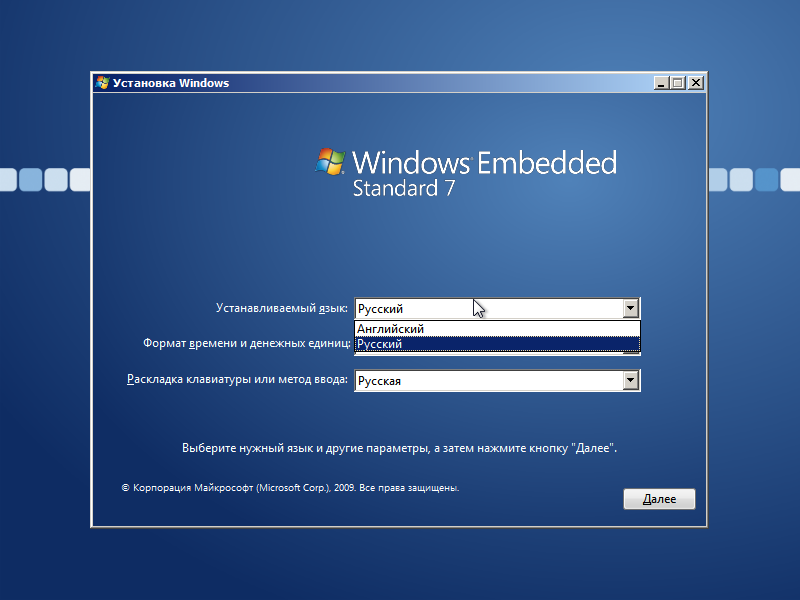Click the Microsoft copyright notice text
The height and width of the screenshot is (600, 800).
[290, 488]
